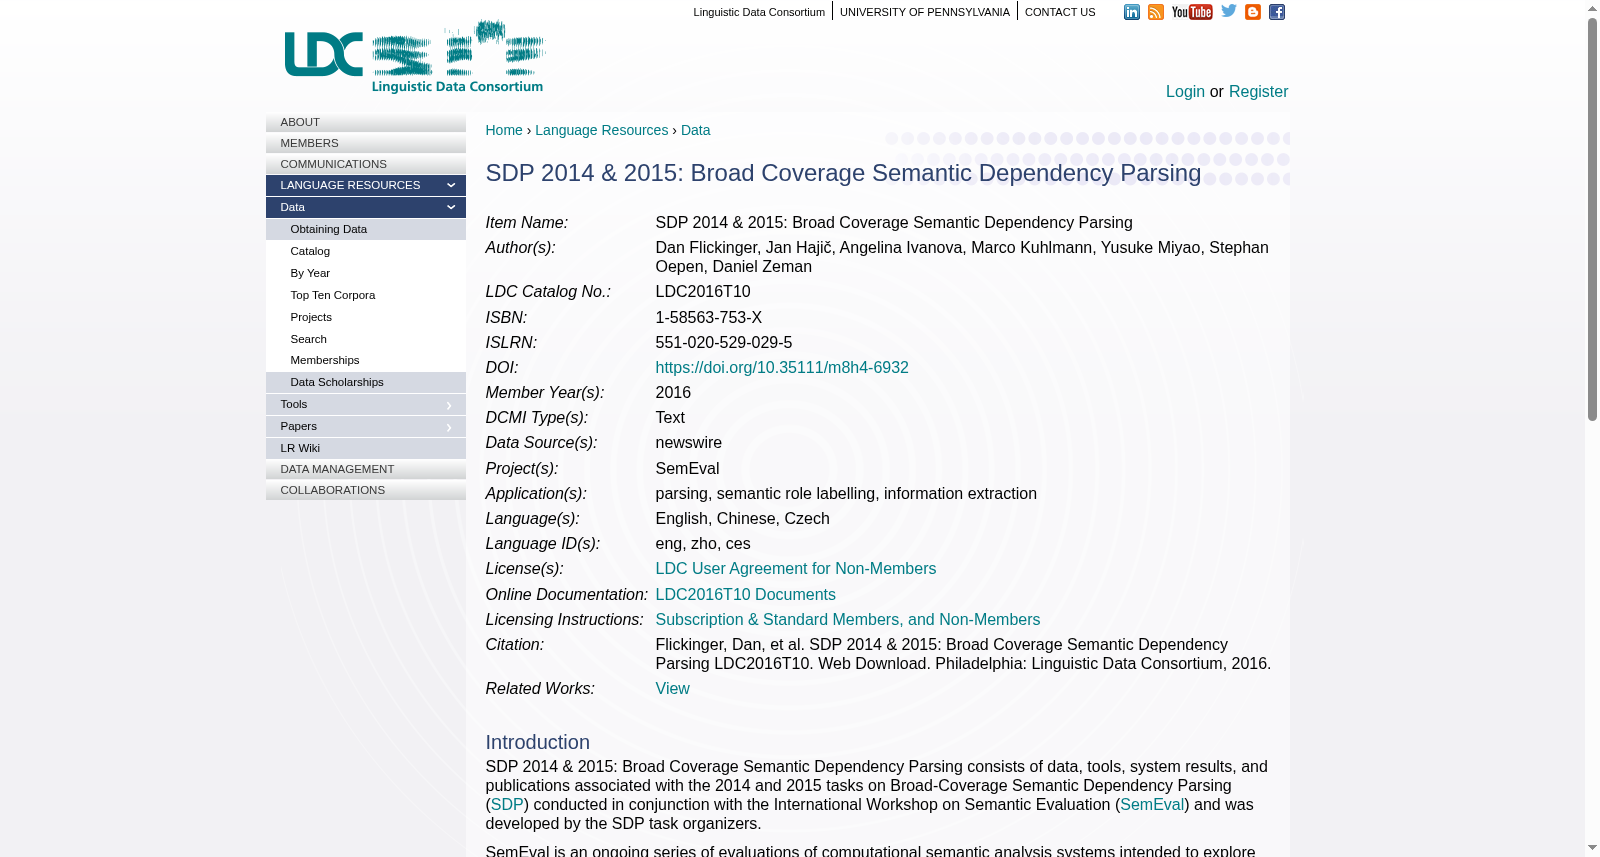Open the Facebook icon

tap(1277, 12)
